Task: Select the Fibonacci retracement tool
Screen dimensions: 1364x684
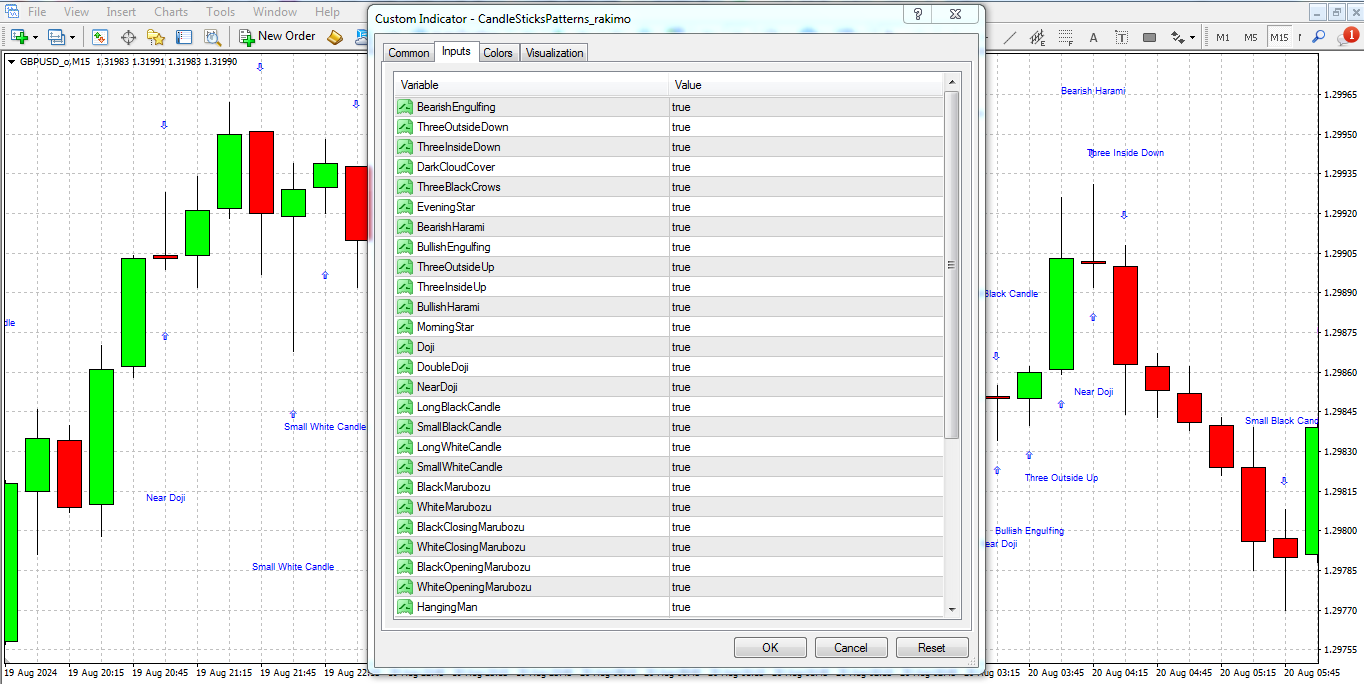Action: pyautogui.click(x=1066, y=37)
